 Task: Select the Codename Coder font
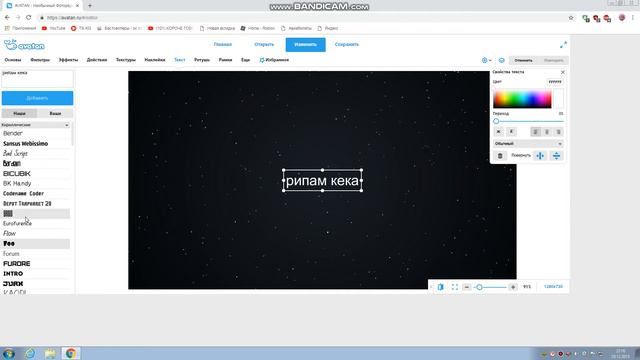(36, 193)
